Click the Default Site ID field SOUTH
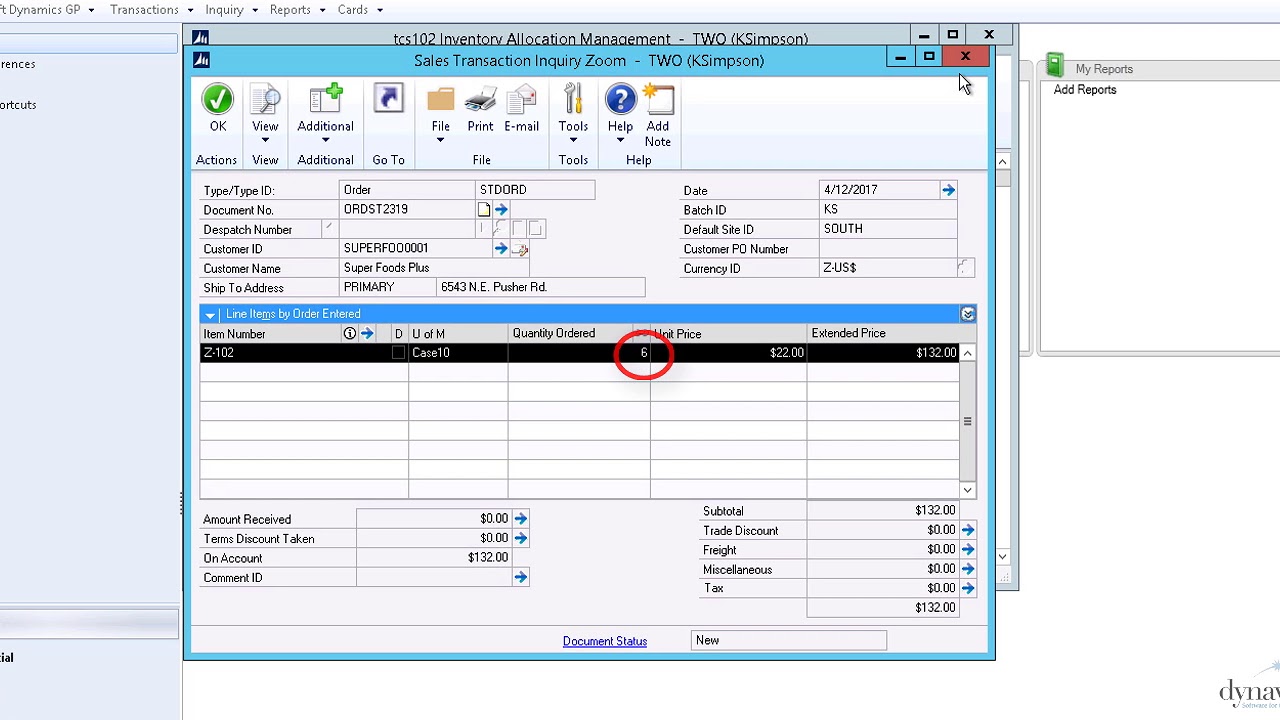Image resolution: width=1280 pixels, height=720 pixels. click(889, 229)
